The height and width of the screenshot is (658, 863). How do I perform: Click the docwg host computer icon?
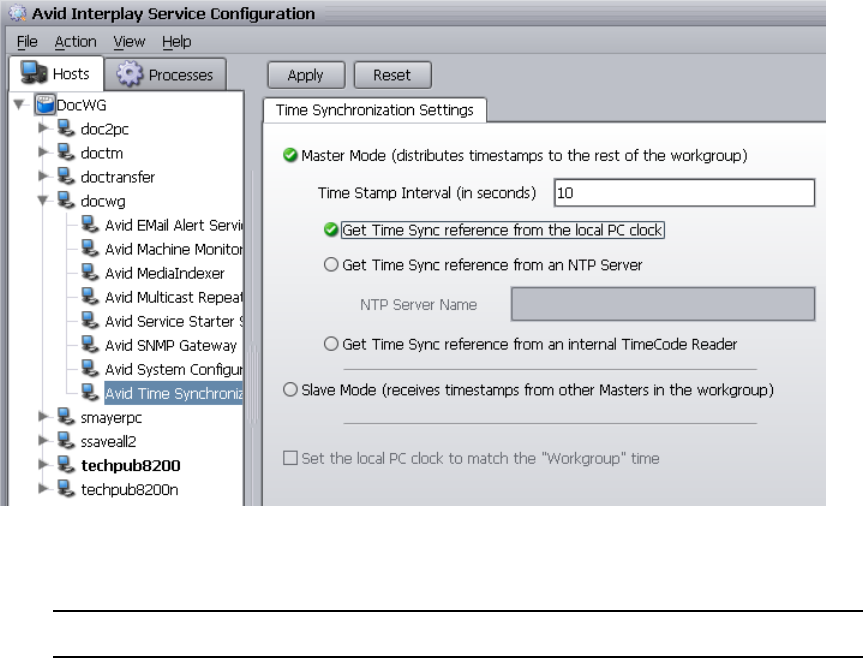(66, 201)
